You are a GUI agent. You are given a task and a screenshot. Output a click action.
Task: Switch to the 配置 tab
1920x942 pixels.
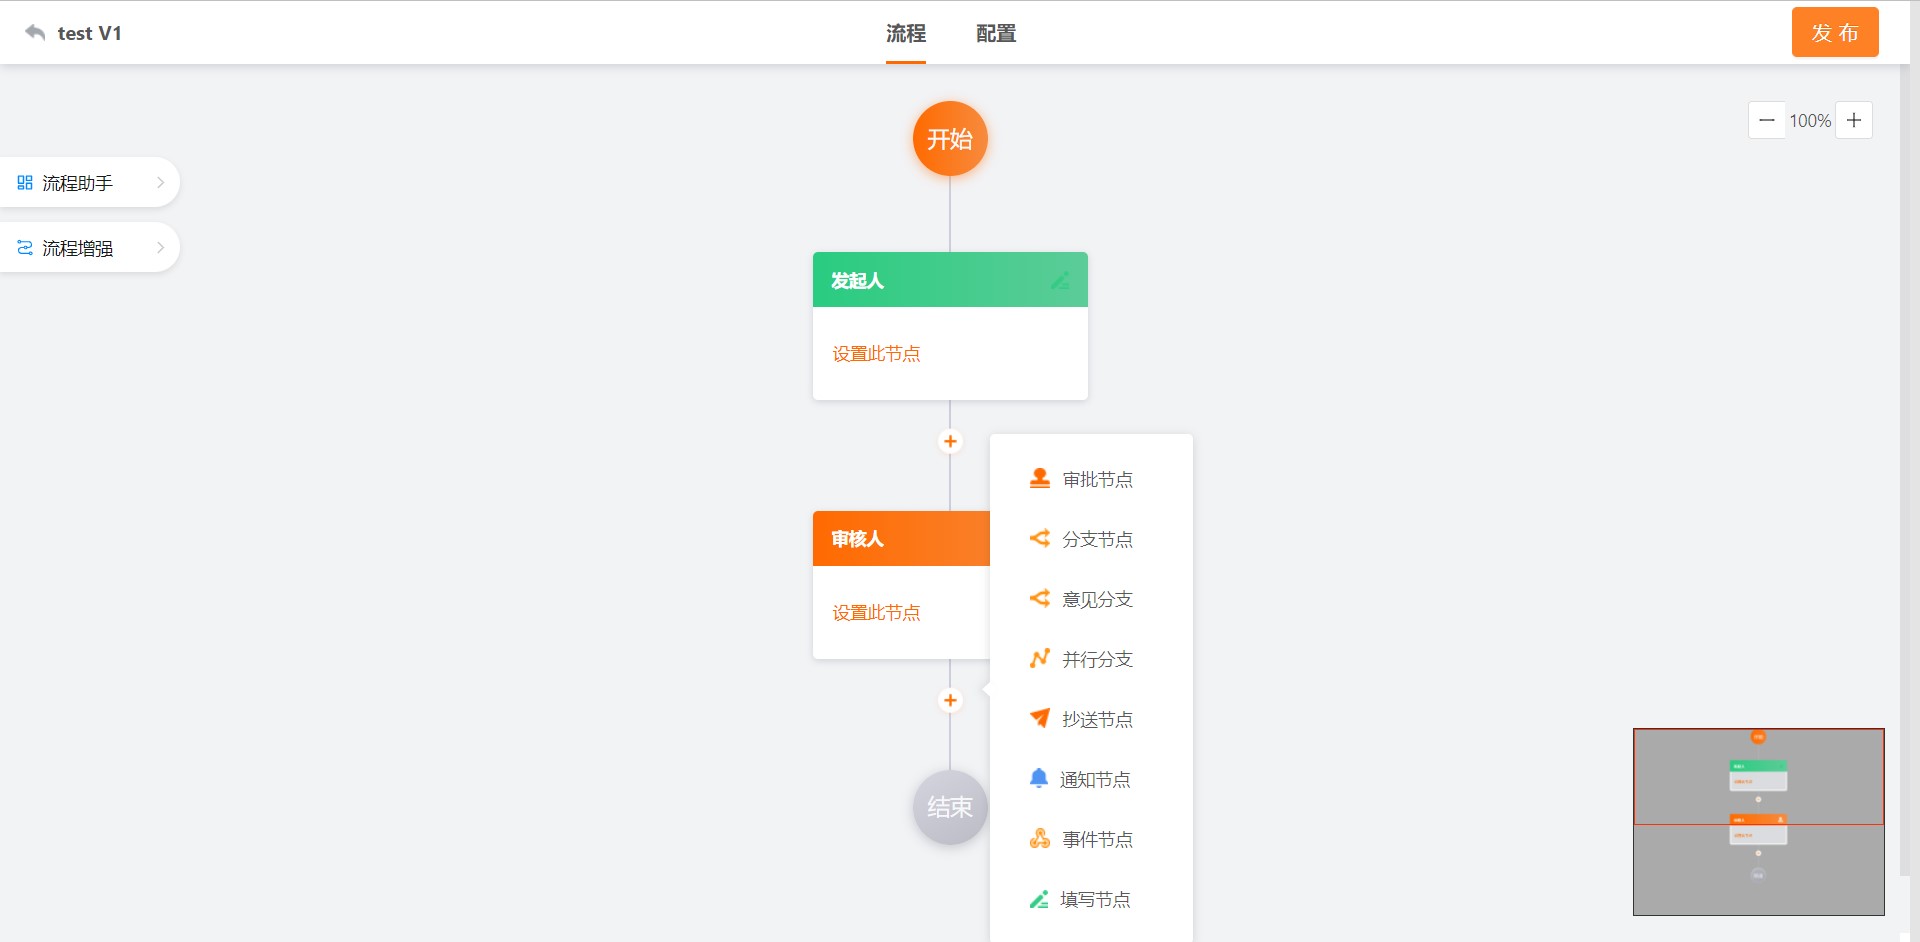pyautogui.click(x=994, y=33)
